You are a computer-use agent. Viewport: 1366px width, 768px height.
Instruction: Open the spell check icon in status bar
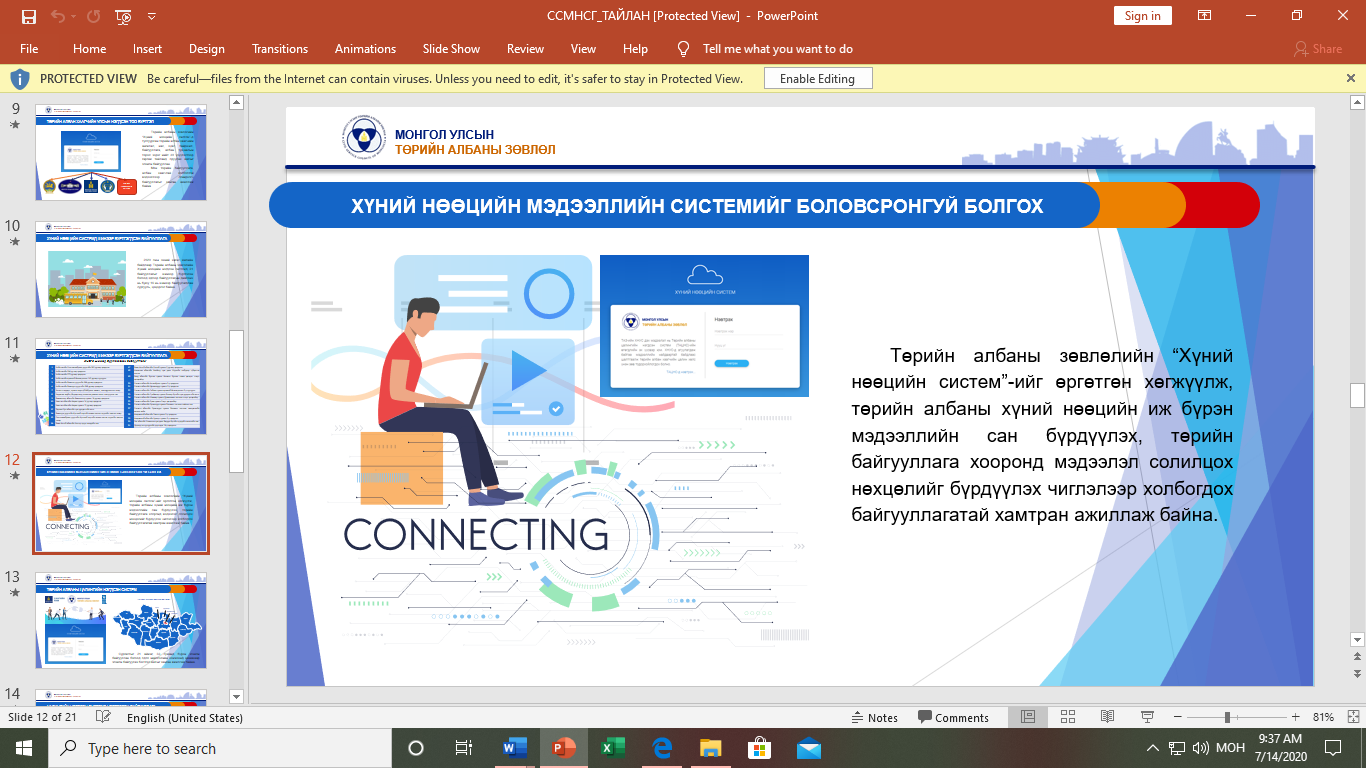coord(102,717)
